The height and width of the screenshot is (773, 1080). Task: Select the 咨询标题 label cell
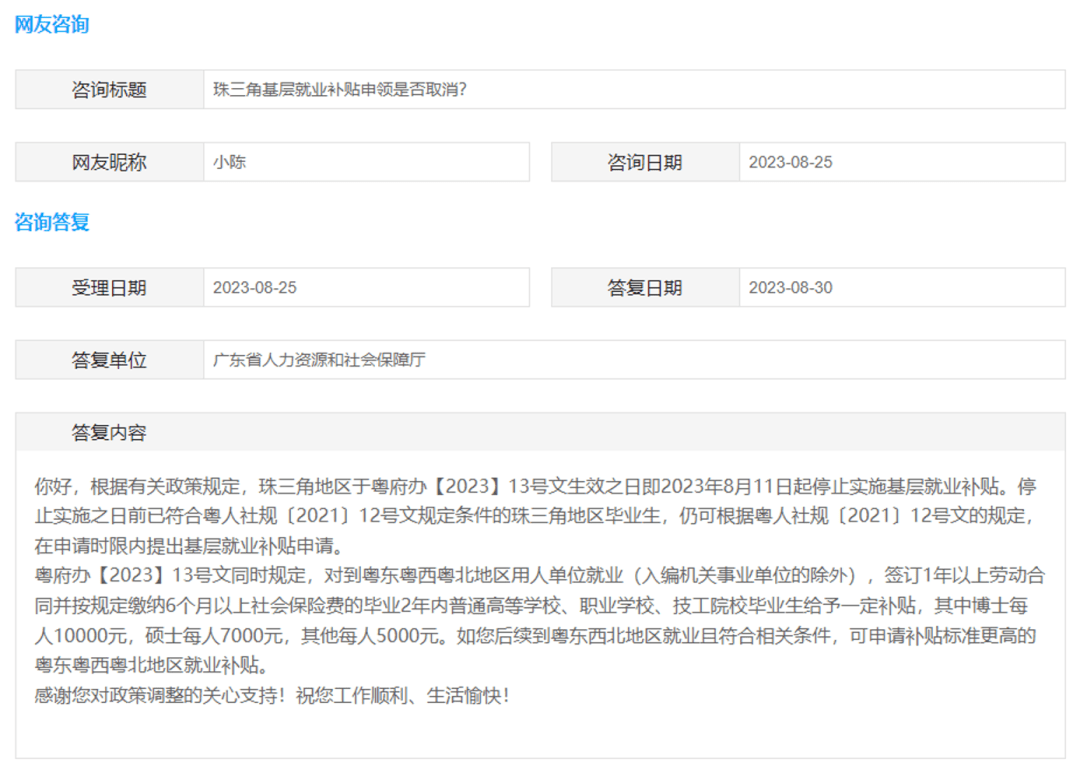pos(110,90)
